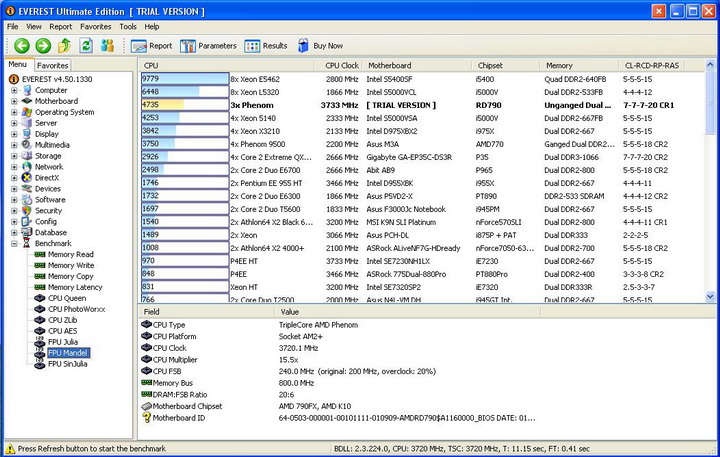
Task: Click the green Back arrow toolbar icon
Action: click(22, 45)
